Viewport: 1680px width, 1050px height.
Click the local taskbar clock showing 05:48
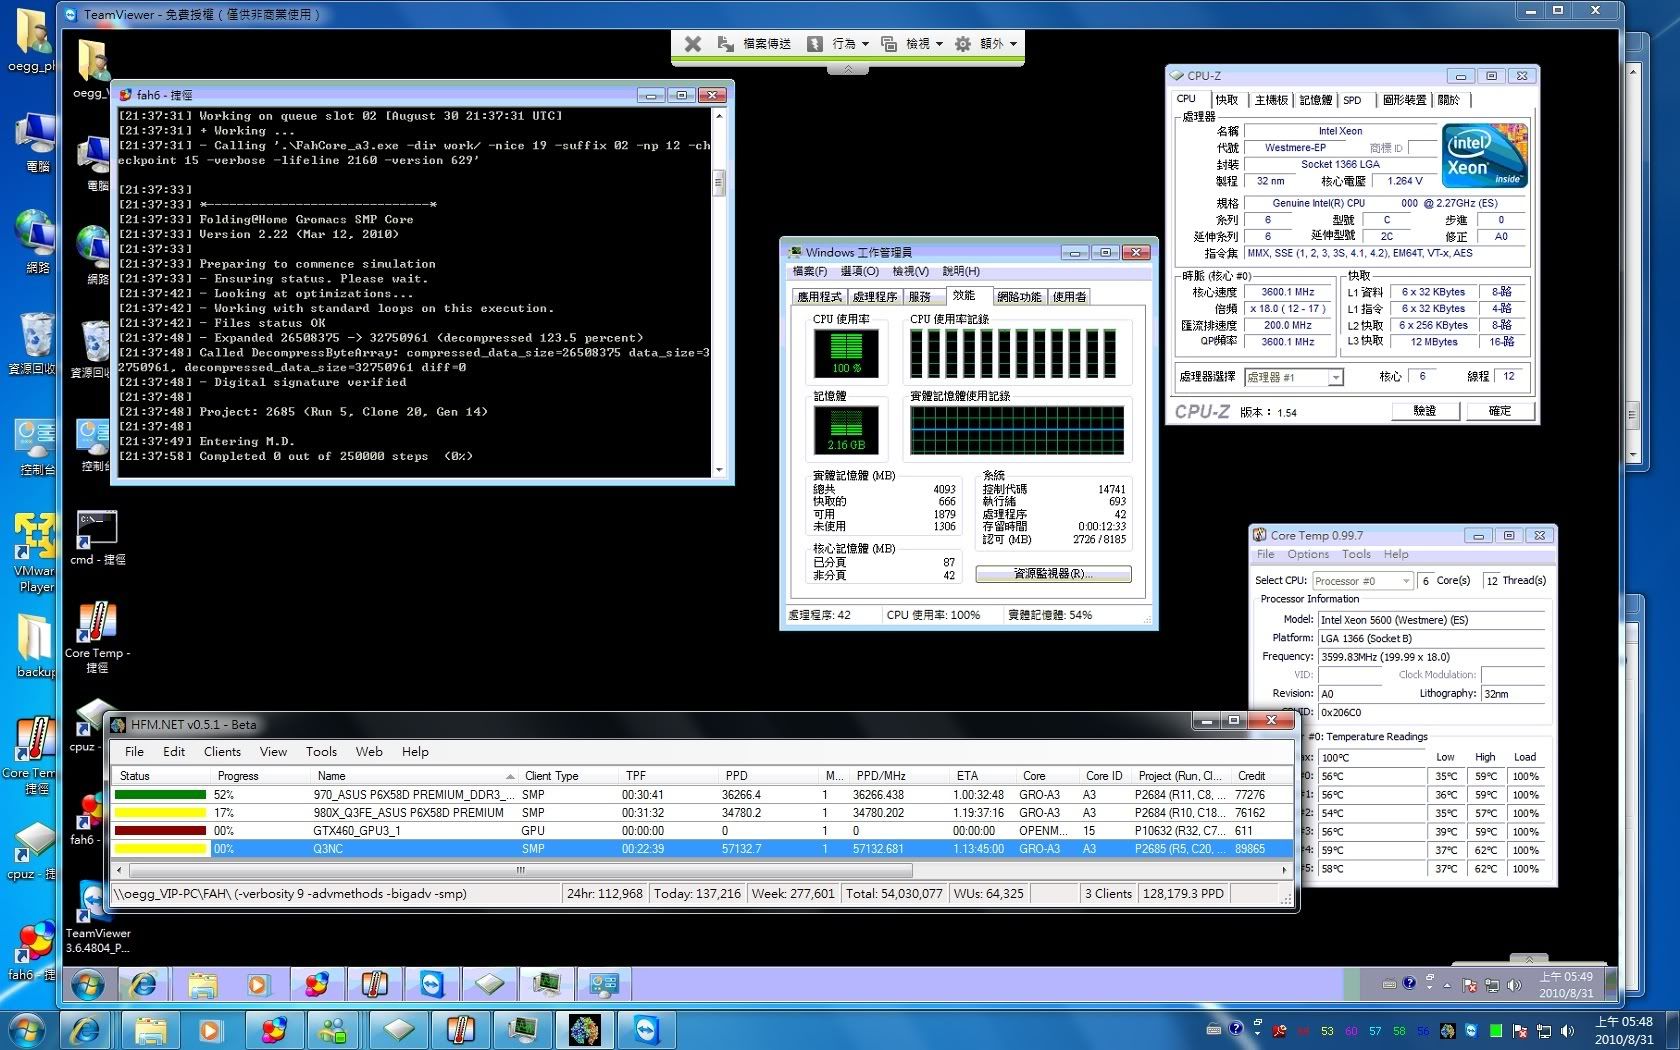click(x=1624, y=1030)
